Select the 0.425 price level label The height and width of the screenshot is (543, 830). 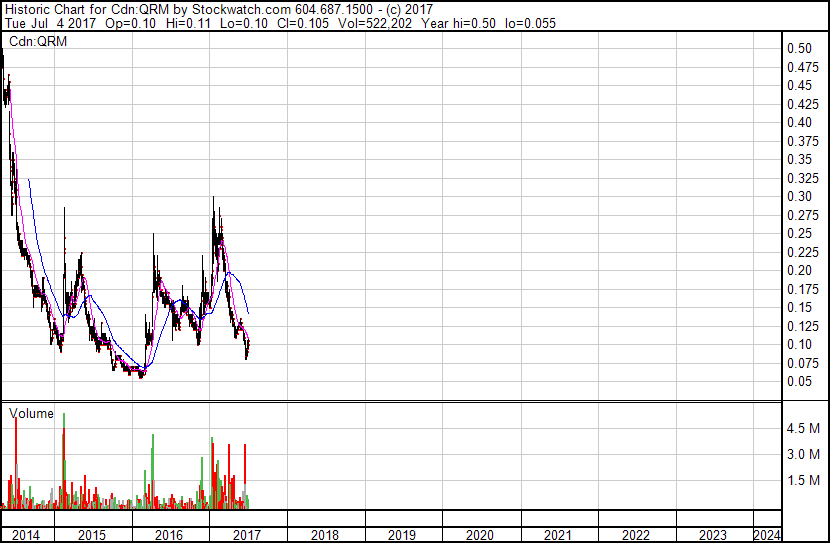(803, 104)
